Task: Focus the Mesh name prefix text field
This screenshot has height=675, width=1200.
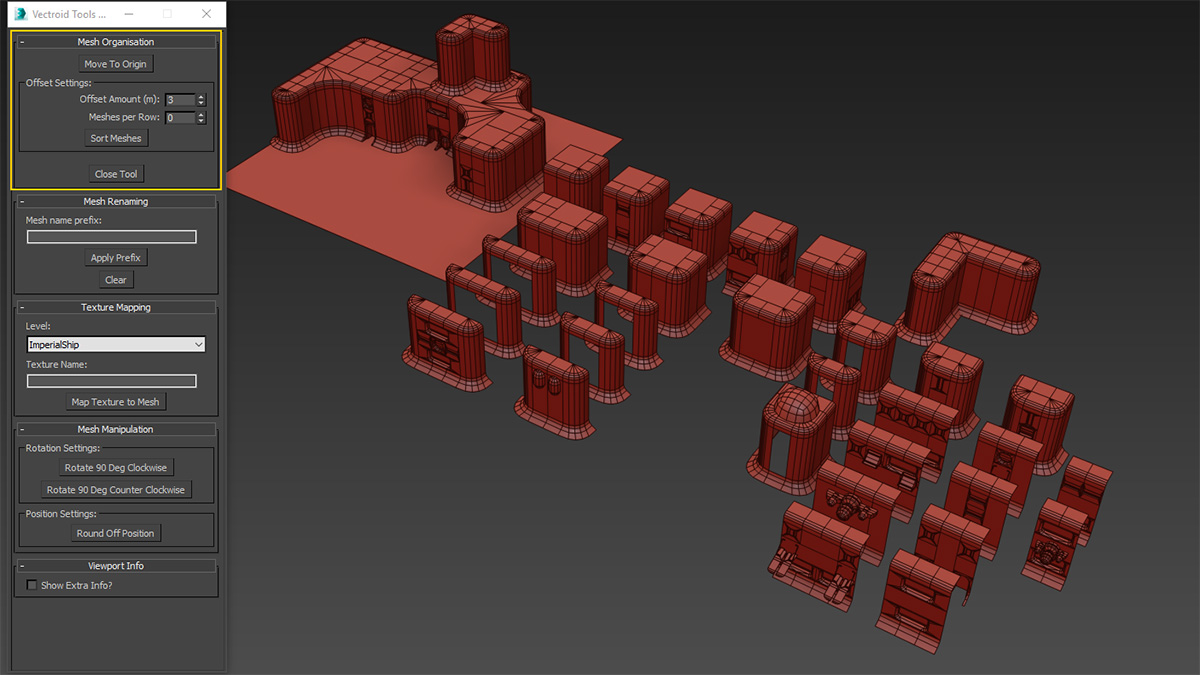Action: (x=111, y=237)
